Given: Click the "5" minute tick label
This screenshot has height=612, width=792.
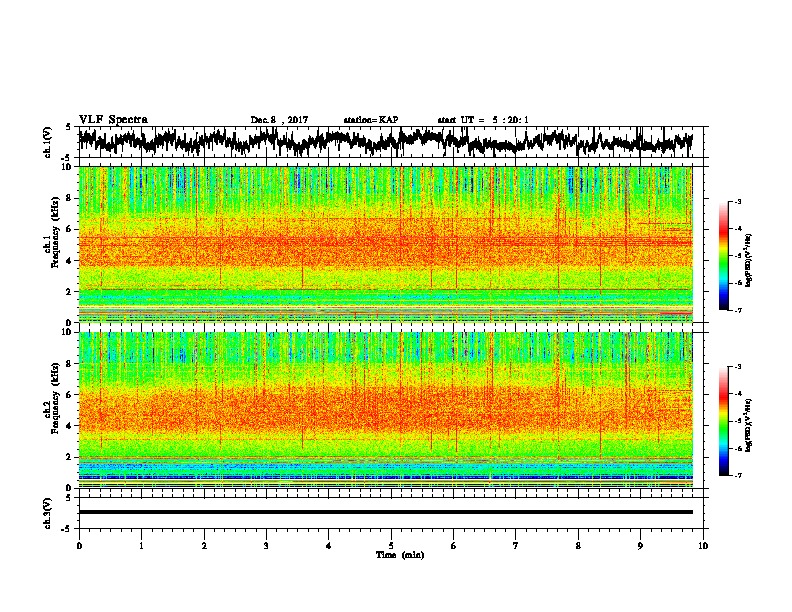Looking at the screenshot, I should (x=391, y=546).
